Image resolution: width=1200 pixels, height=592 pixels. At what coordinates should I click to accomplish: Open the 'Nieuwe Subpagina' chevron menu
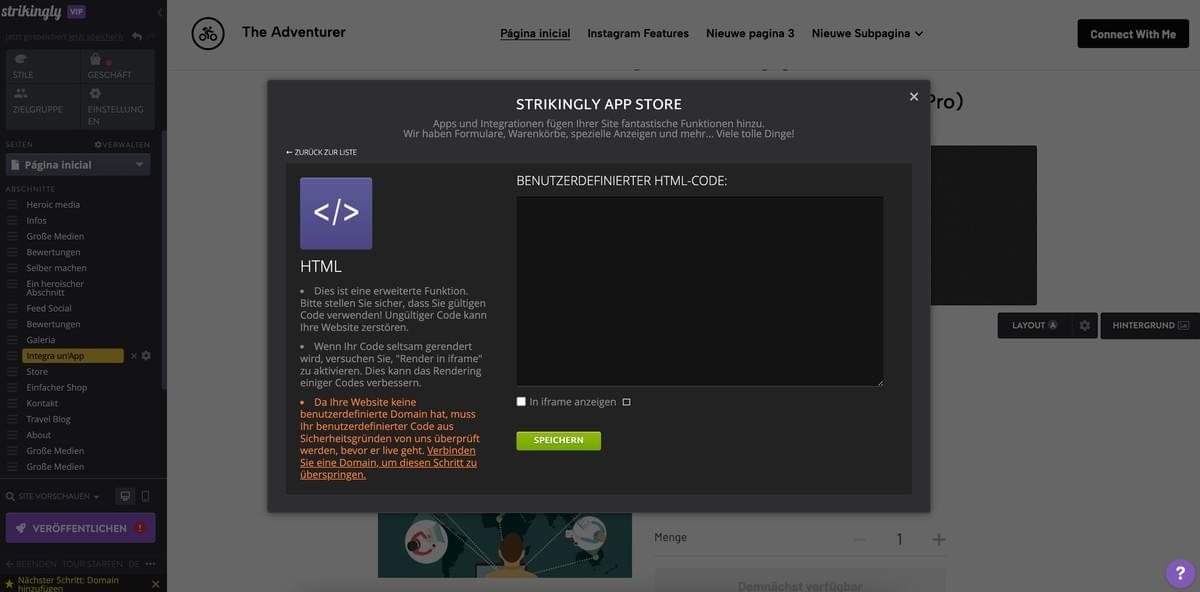click(916, 31)
